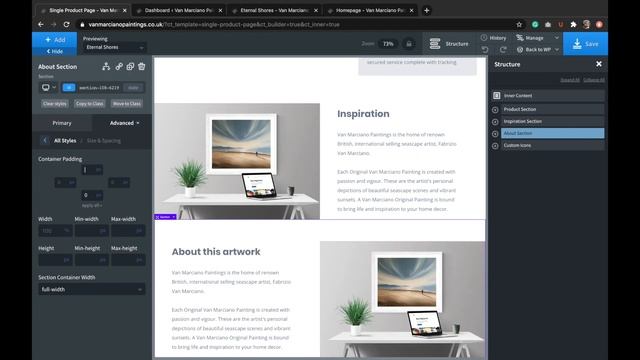This screenshot has height=360, width=640.
Task: Bookmark the page with star icon
Action: tap(519, 24)
